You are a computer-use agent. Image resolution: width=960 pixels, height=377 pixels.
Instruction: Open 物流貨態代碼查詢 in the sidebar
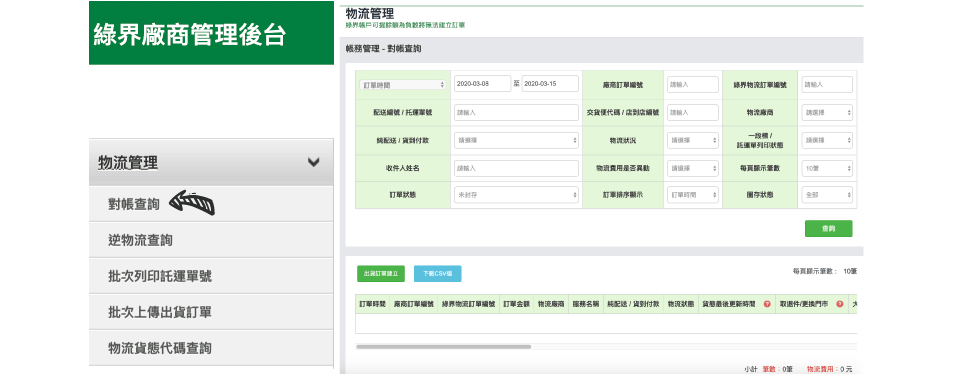(x=211, y=348)
